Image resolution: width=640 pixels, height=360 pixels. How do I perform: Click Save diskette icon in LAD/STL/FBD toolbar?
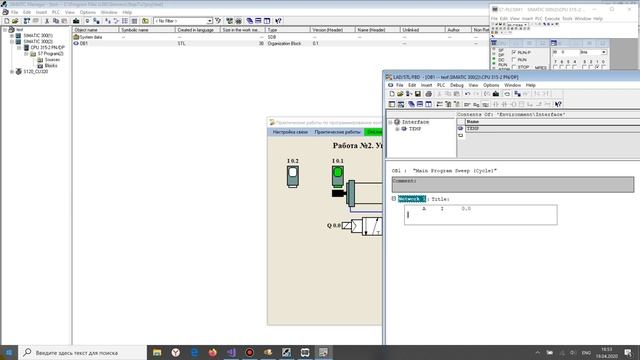(418, 94)
